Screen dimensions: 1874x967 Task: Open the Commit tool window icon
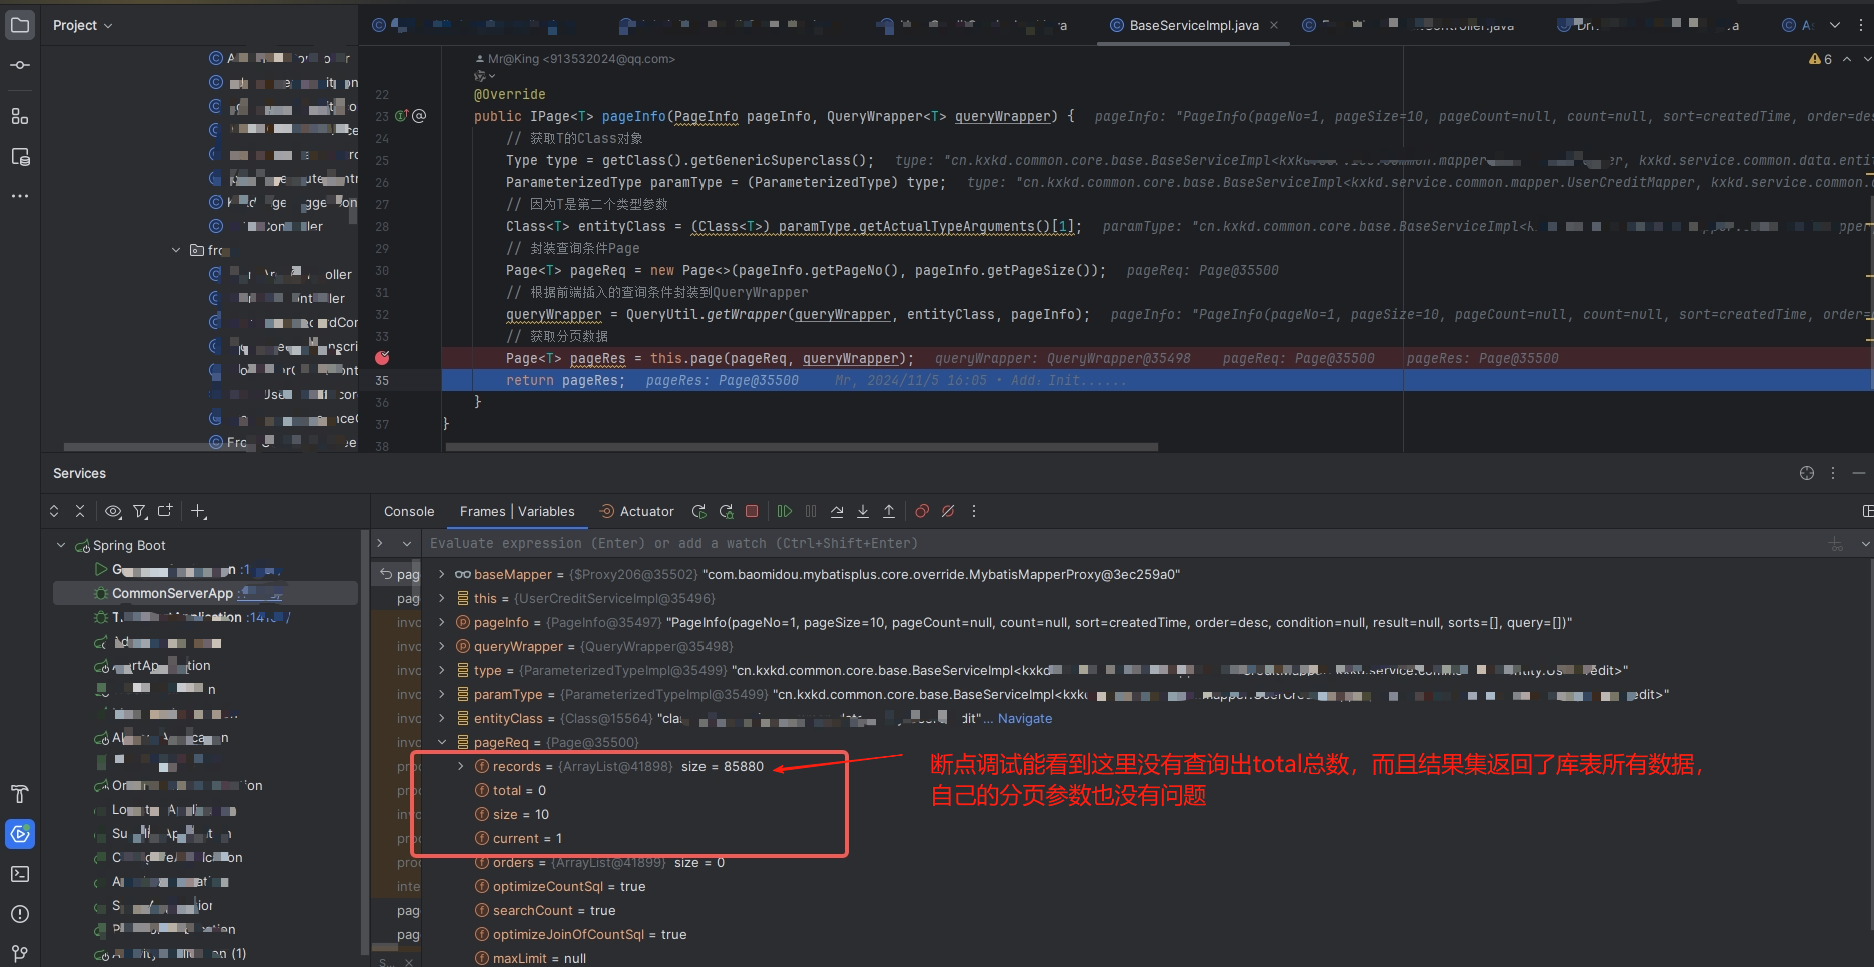(20, 66)
